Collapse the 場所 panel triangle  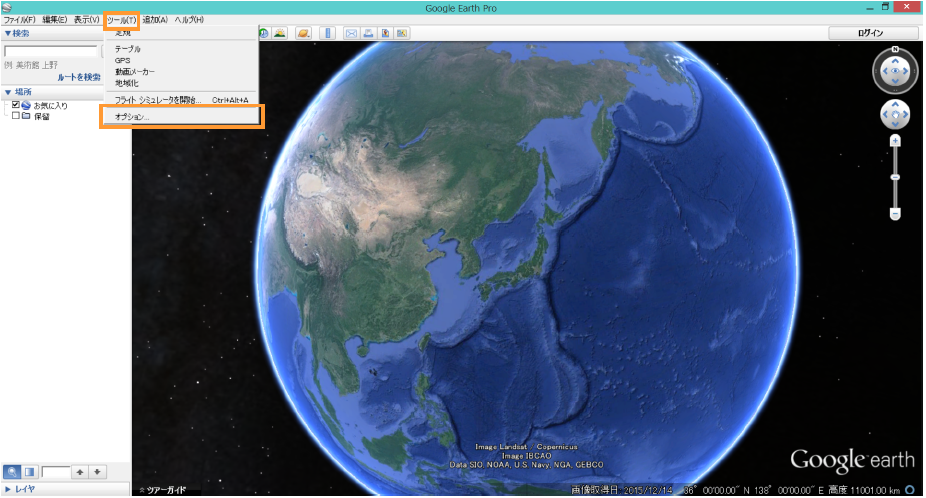click(x=8, y=92)
